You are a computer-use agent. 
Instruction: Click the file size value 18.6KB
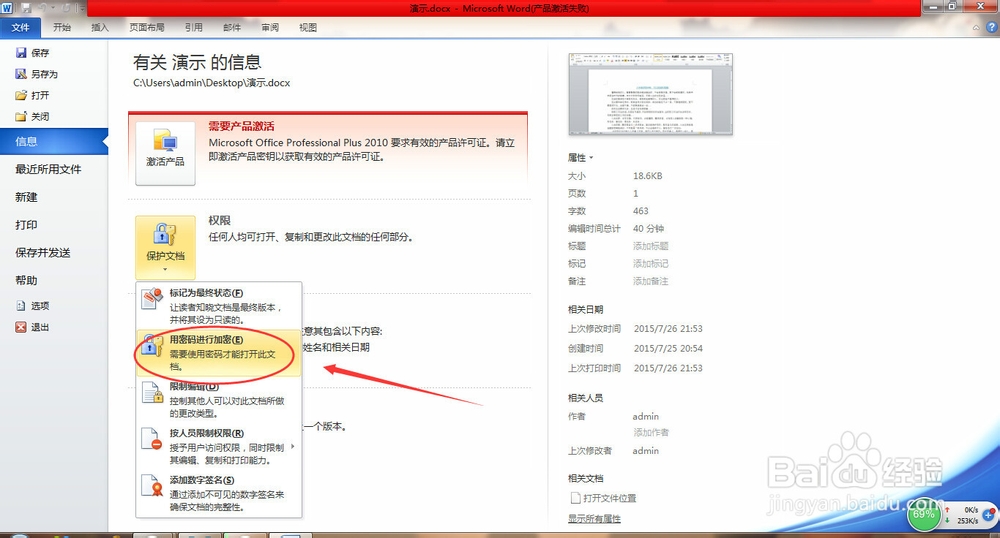647,176
